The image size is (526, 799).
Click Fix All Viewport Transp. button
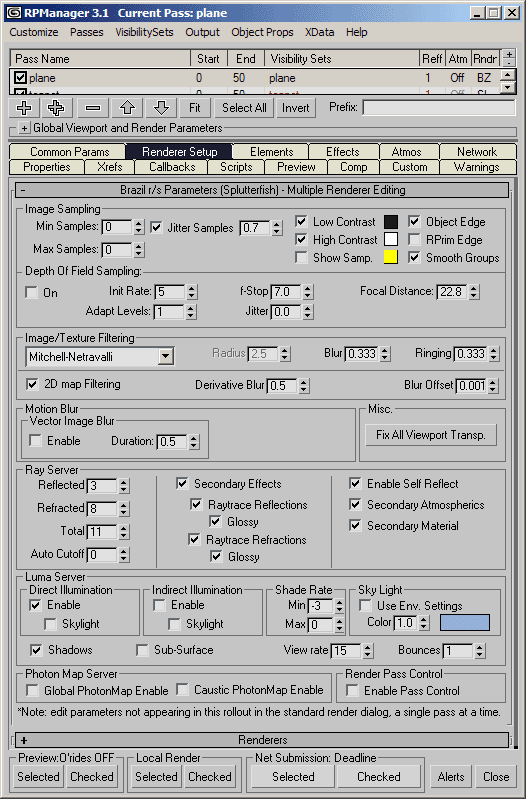(x=431, y=435)
